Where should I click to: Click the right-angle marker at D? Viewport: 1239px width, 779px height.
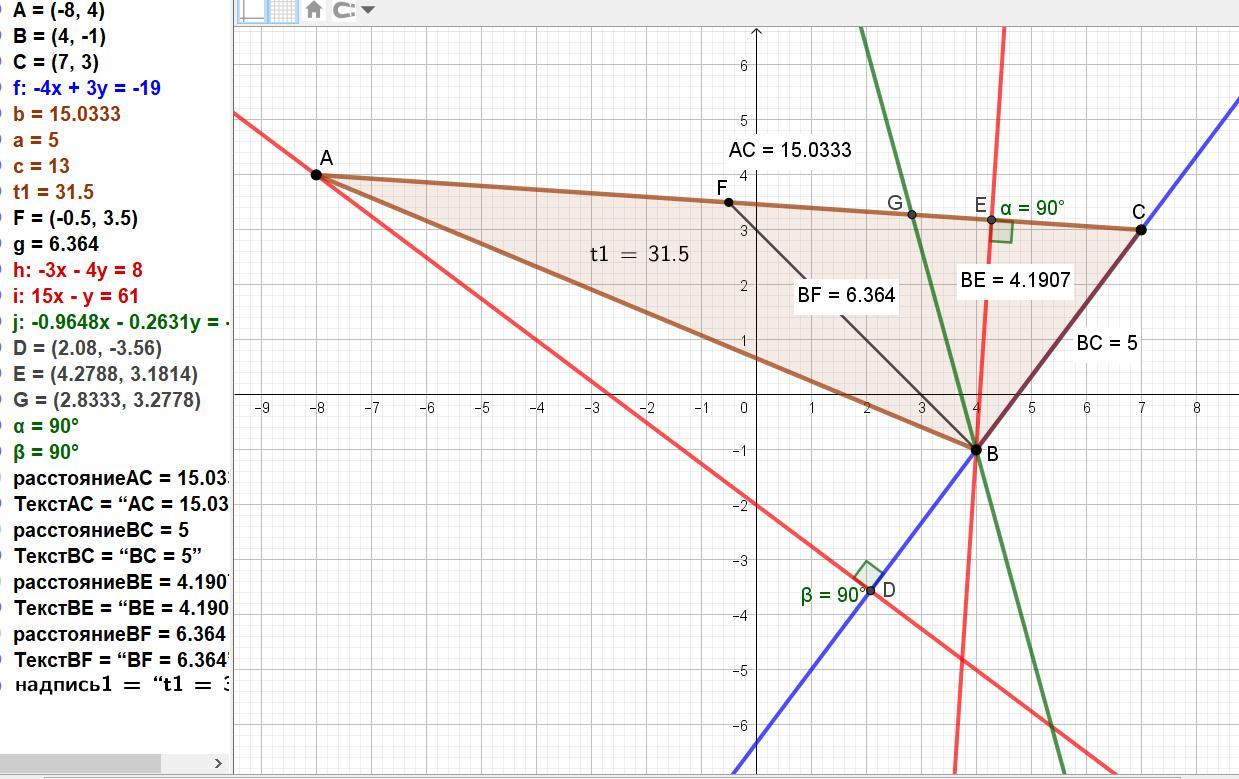[869, 574]
